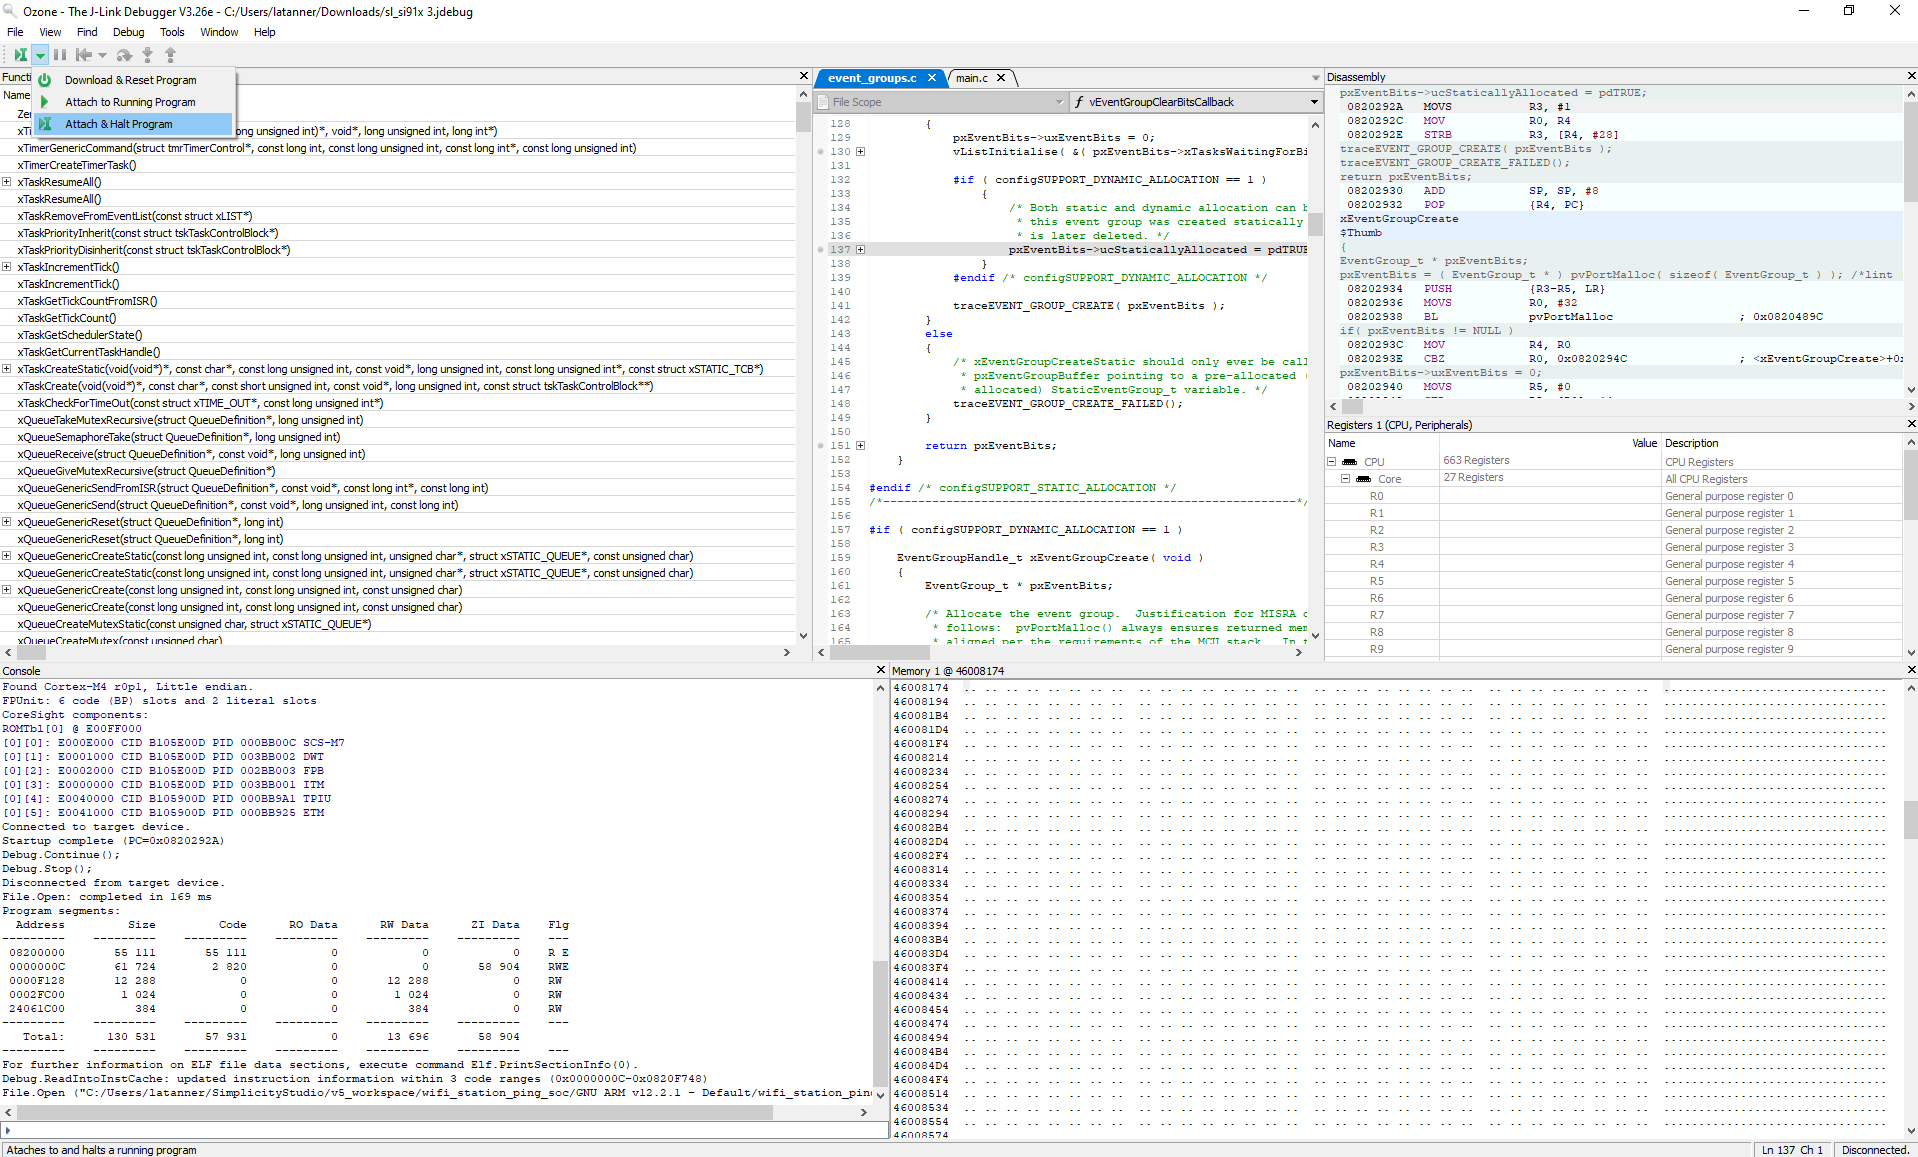1918x1157 pixels.
Task: Collapse the code fold at line 130
Action: coord(861,151)
